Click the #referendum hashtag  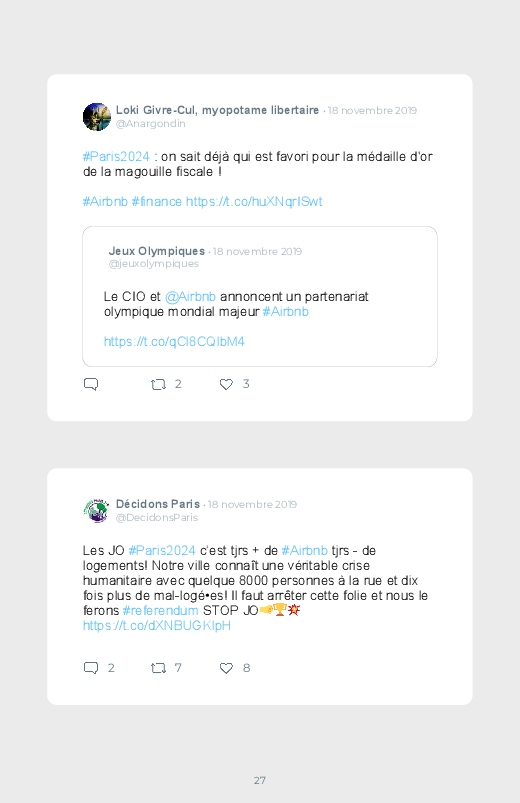pyautogui.click(x=160, y=610)
